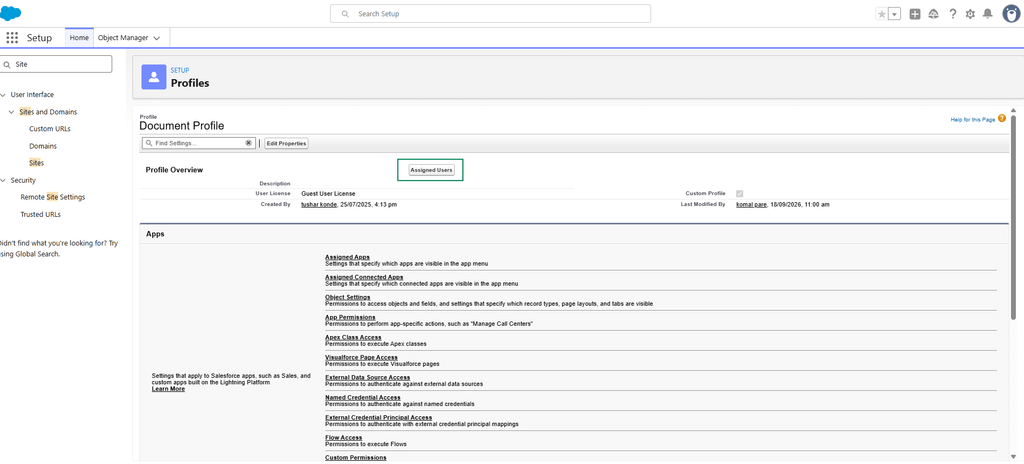Click the Salesforce cloud logo
Image resolution: width=1024 pixels, height=464 pixels.
(x=10, y=13)
